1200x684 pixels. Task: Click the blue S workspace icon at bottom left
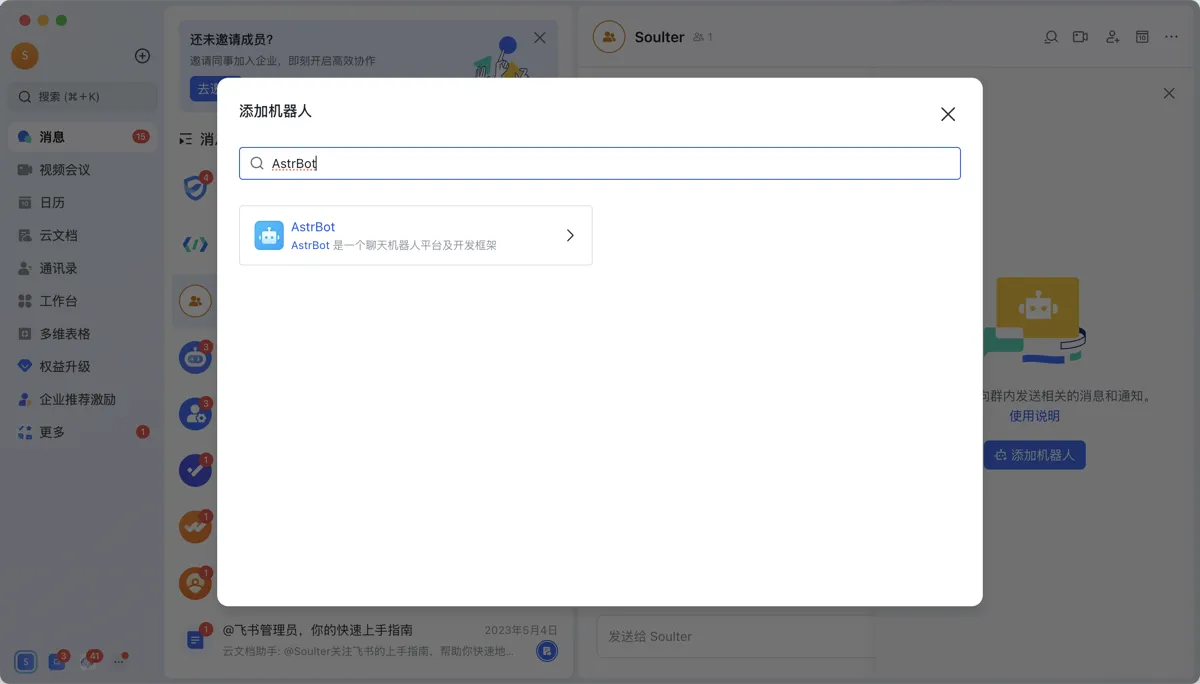(25, 661)
